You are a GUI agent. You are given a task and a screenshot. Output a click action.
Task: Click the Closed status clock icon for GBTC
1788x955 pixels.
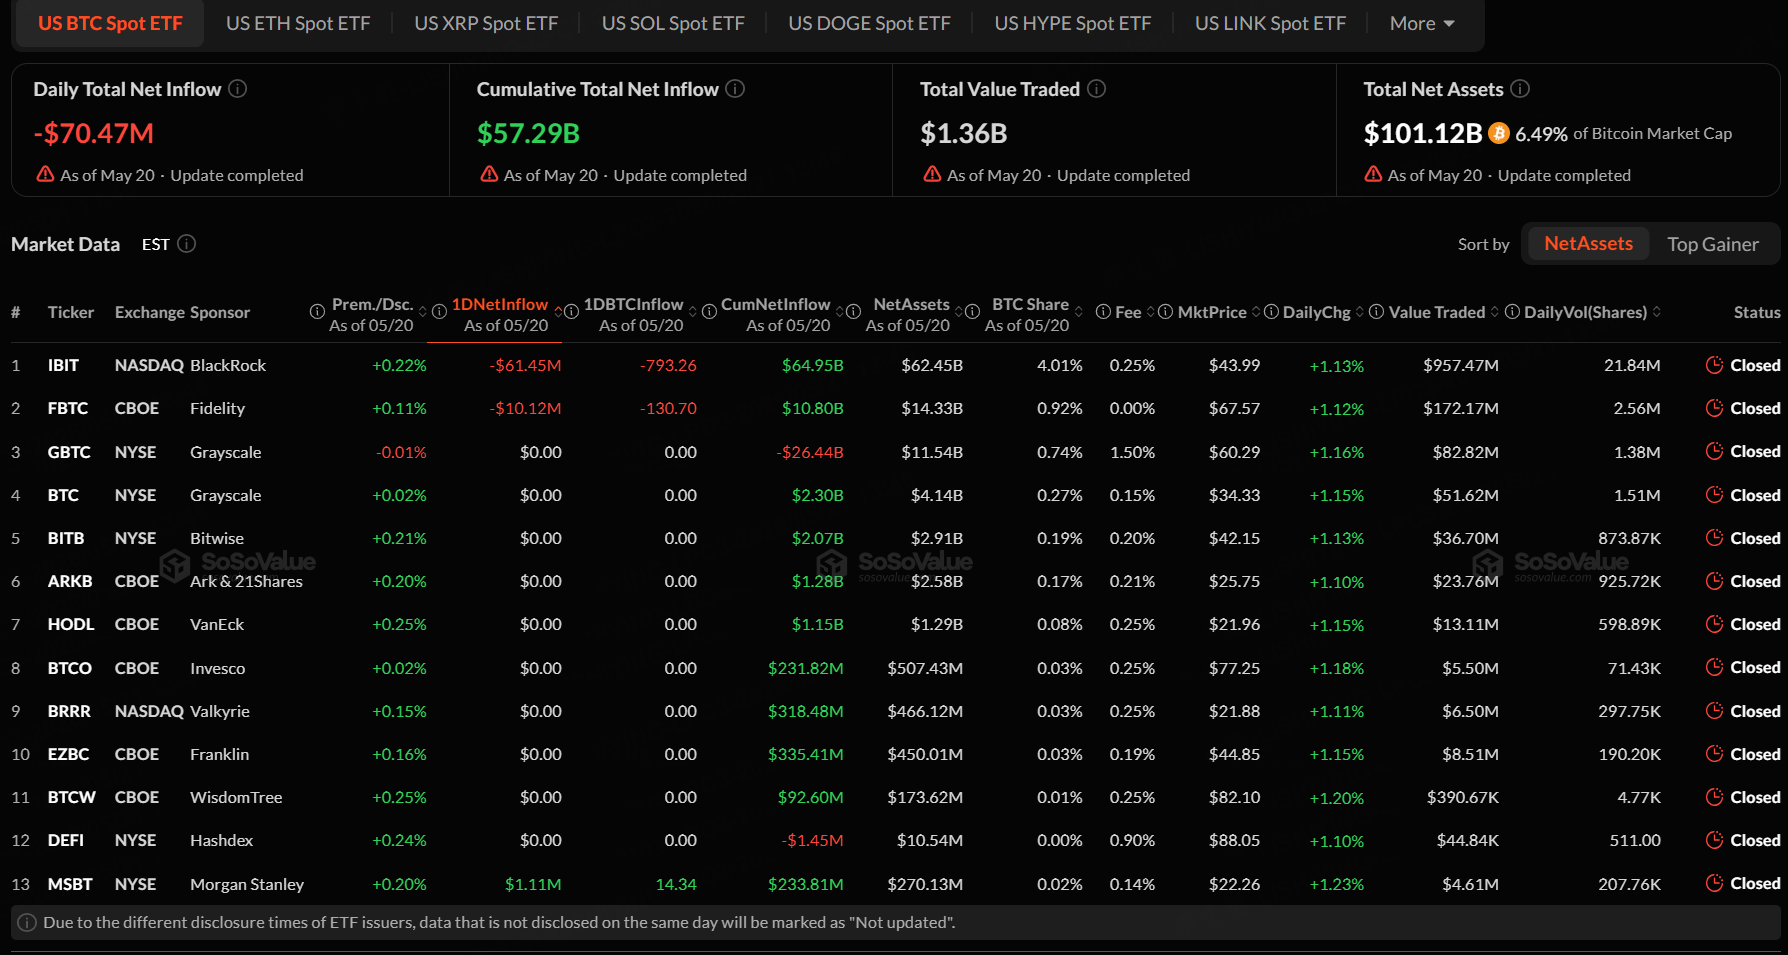click(x=1714, y=451)
